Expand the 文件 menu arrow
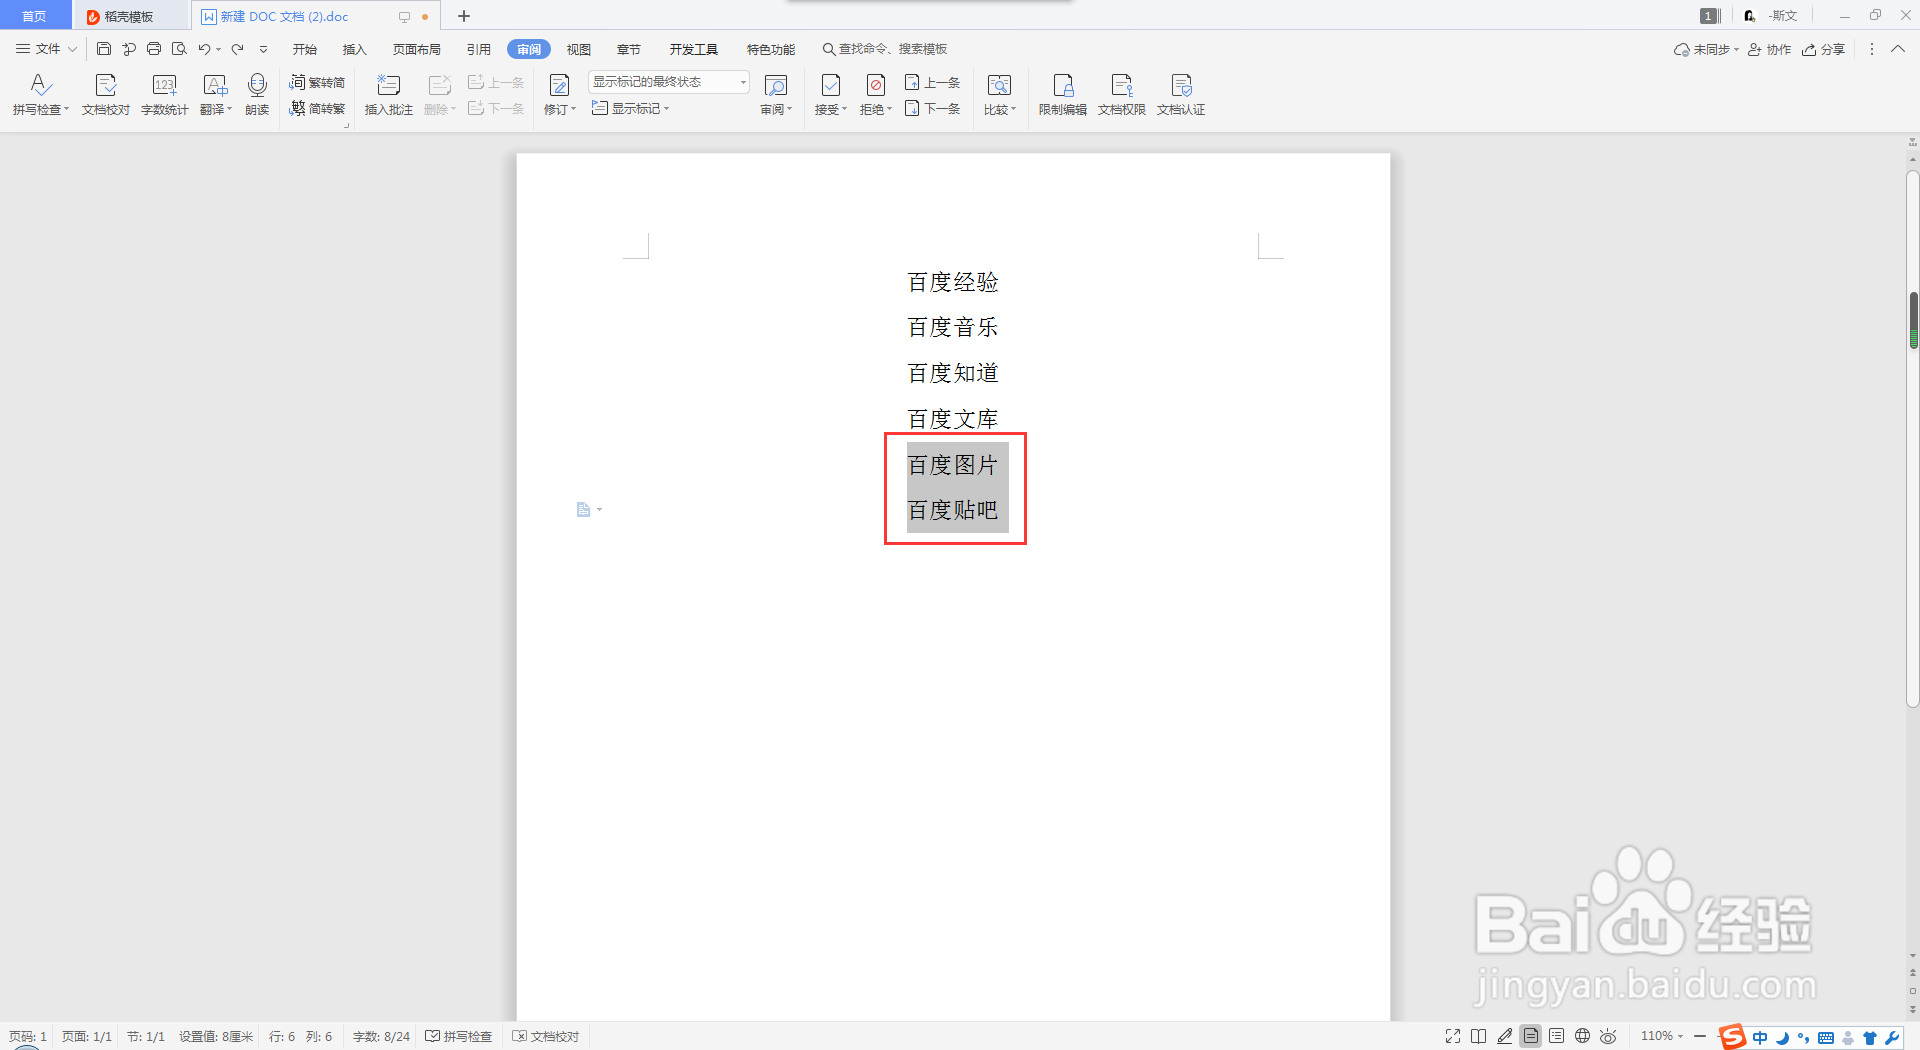 point(72,49)
